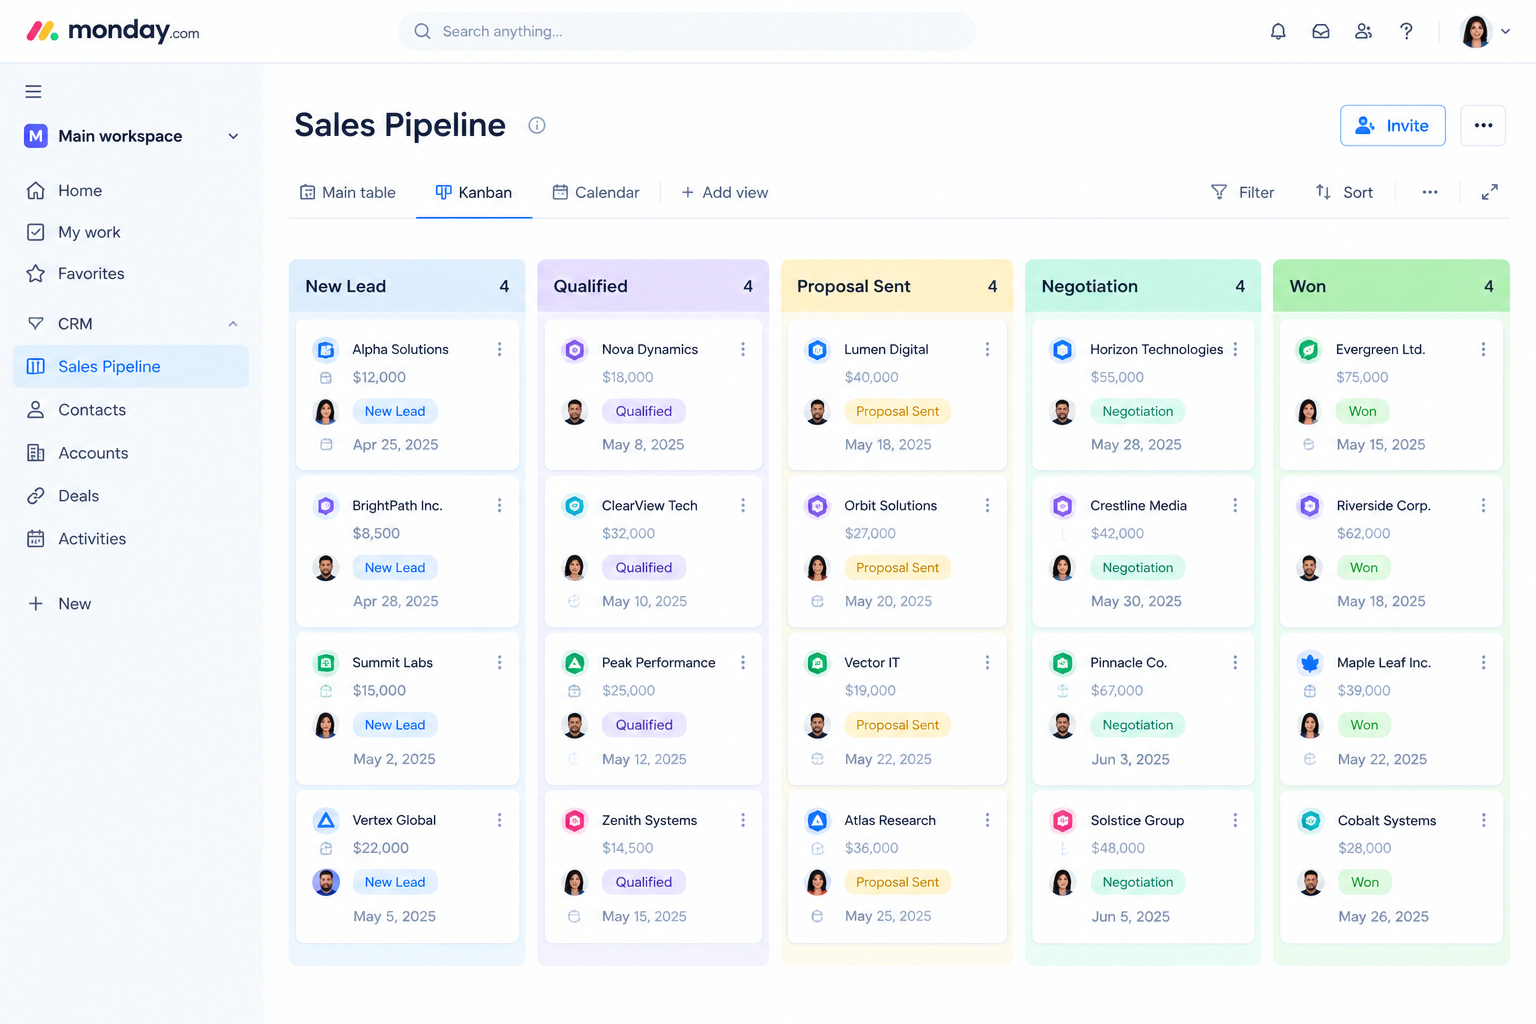Image resolution: width=1536 pixels, height=1024 pixels.
Task: Click the New Lead status on BrightPath Inc.
Action: [x=395, y=568]
